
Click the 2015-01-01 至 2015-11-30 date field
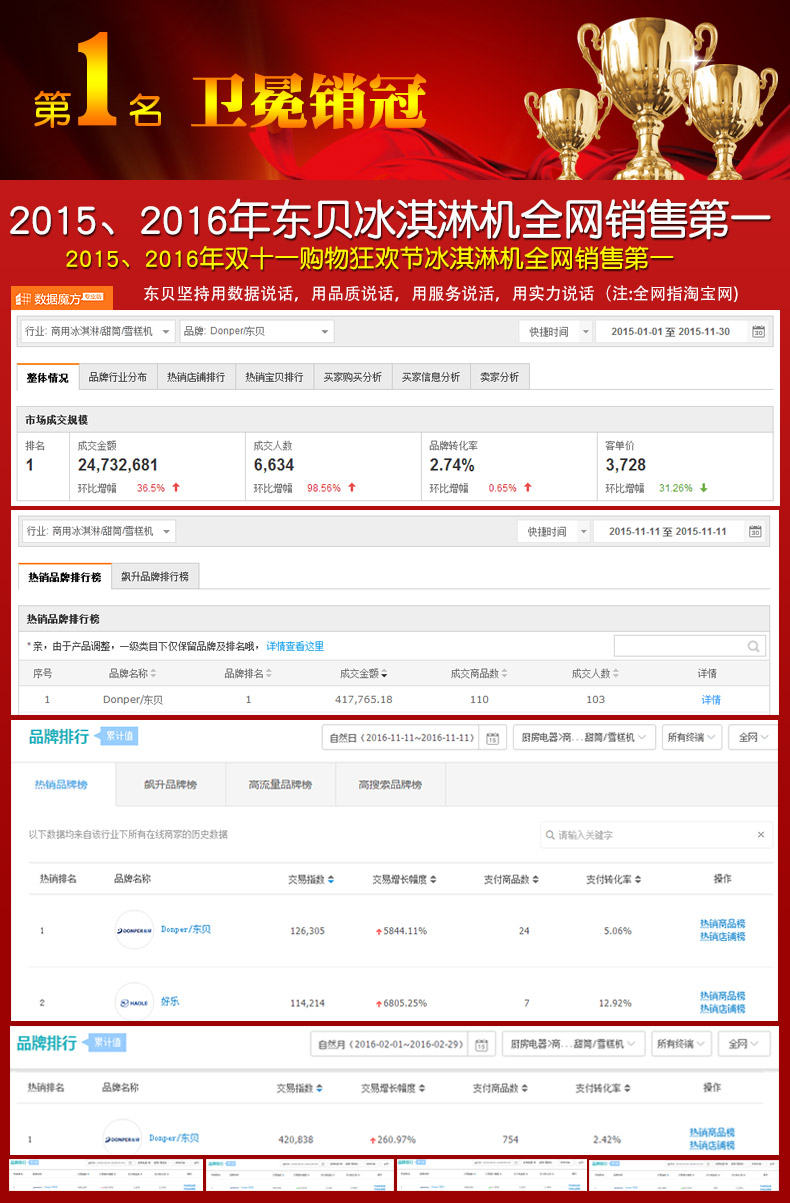[670, 332]
